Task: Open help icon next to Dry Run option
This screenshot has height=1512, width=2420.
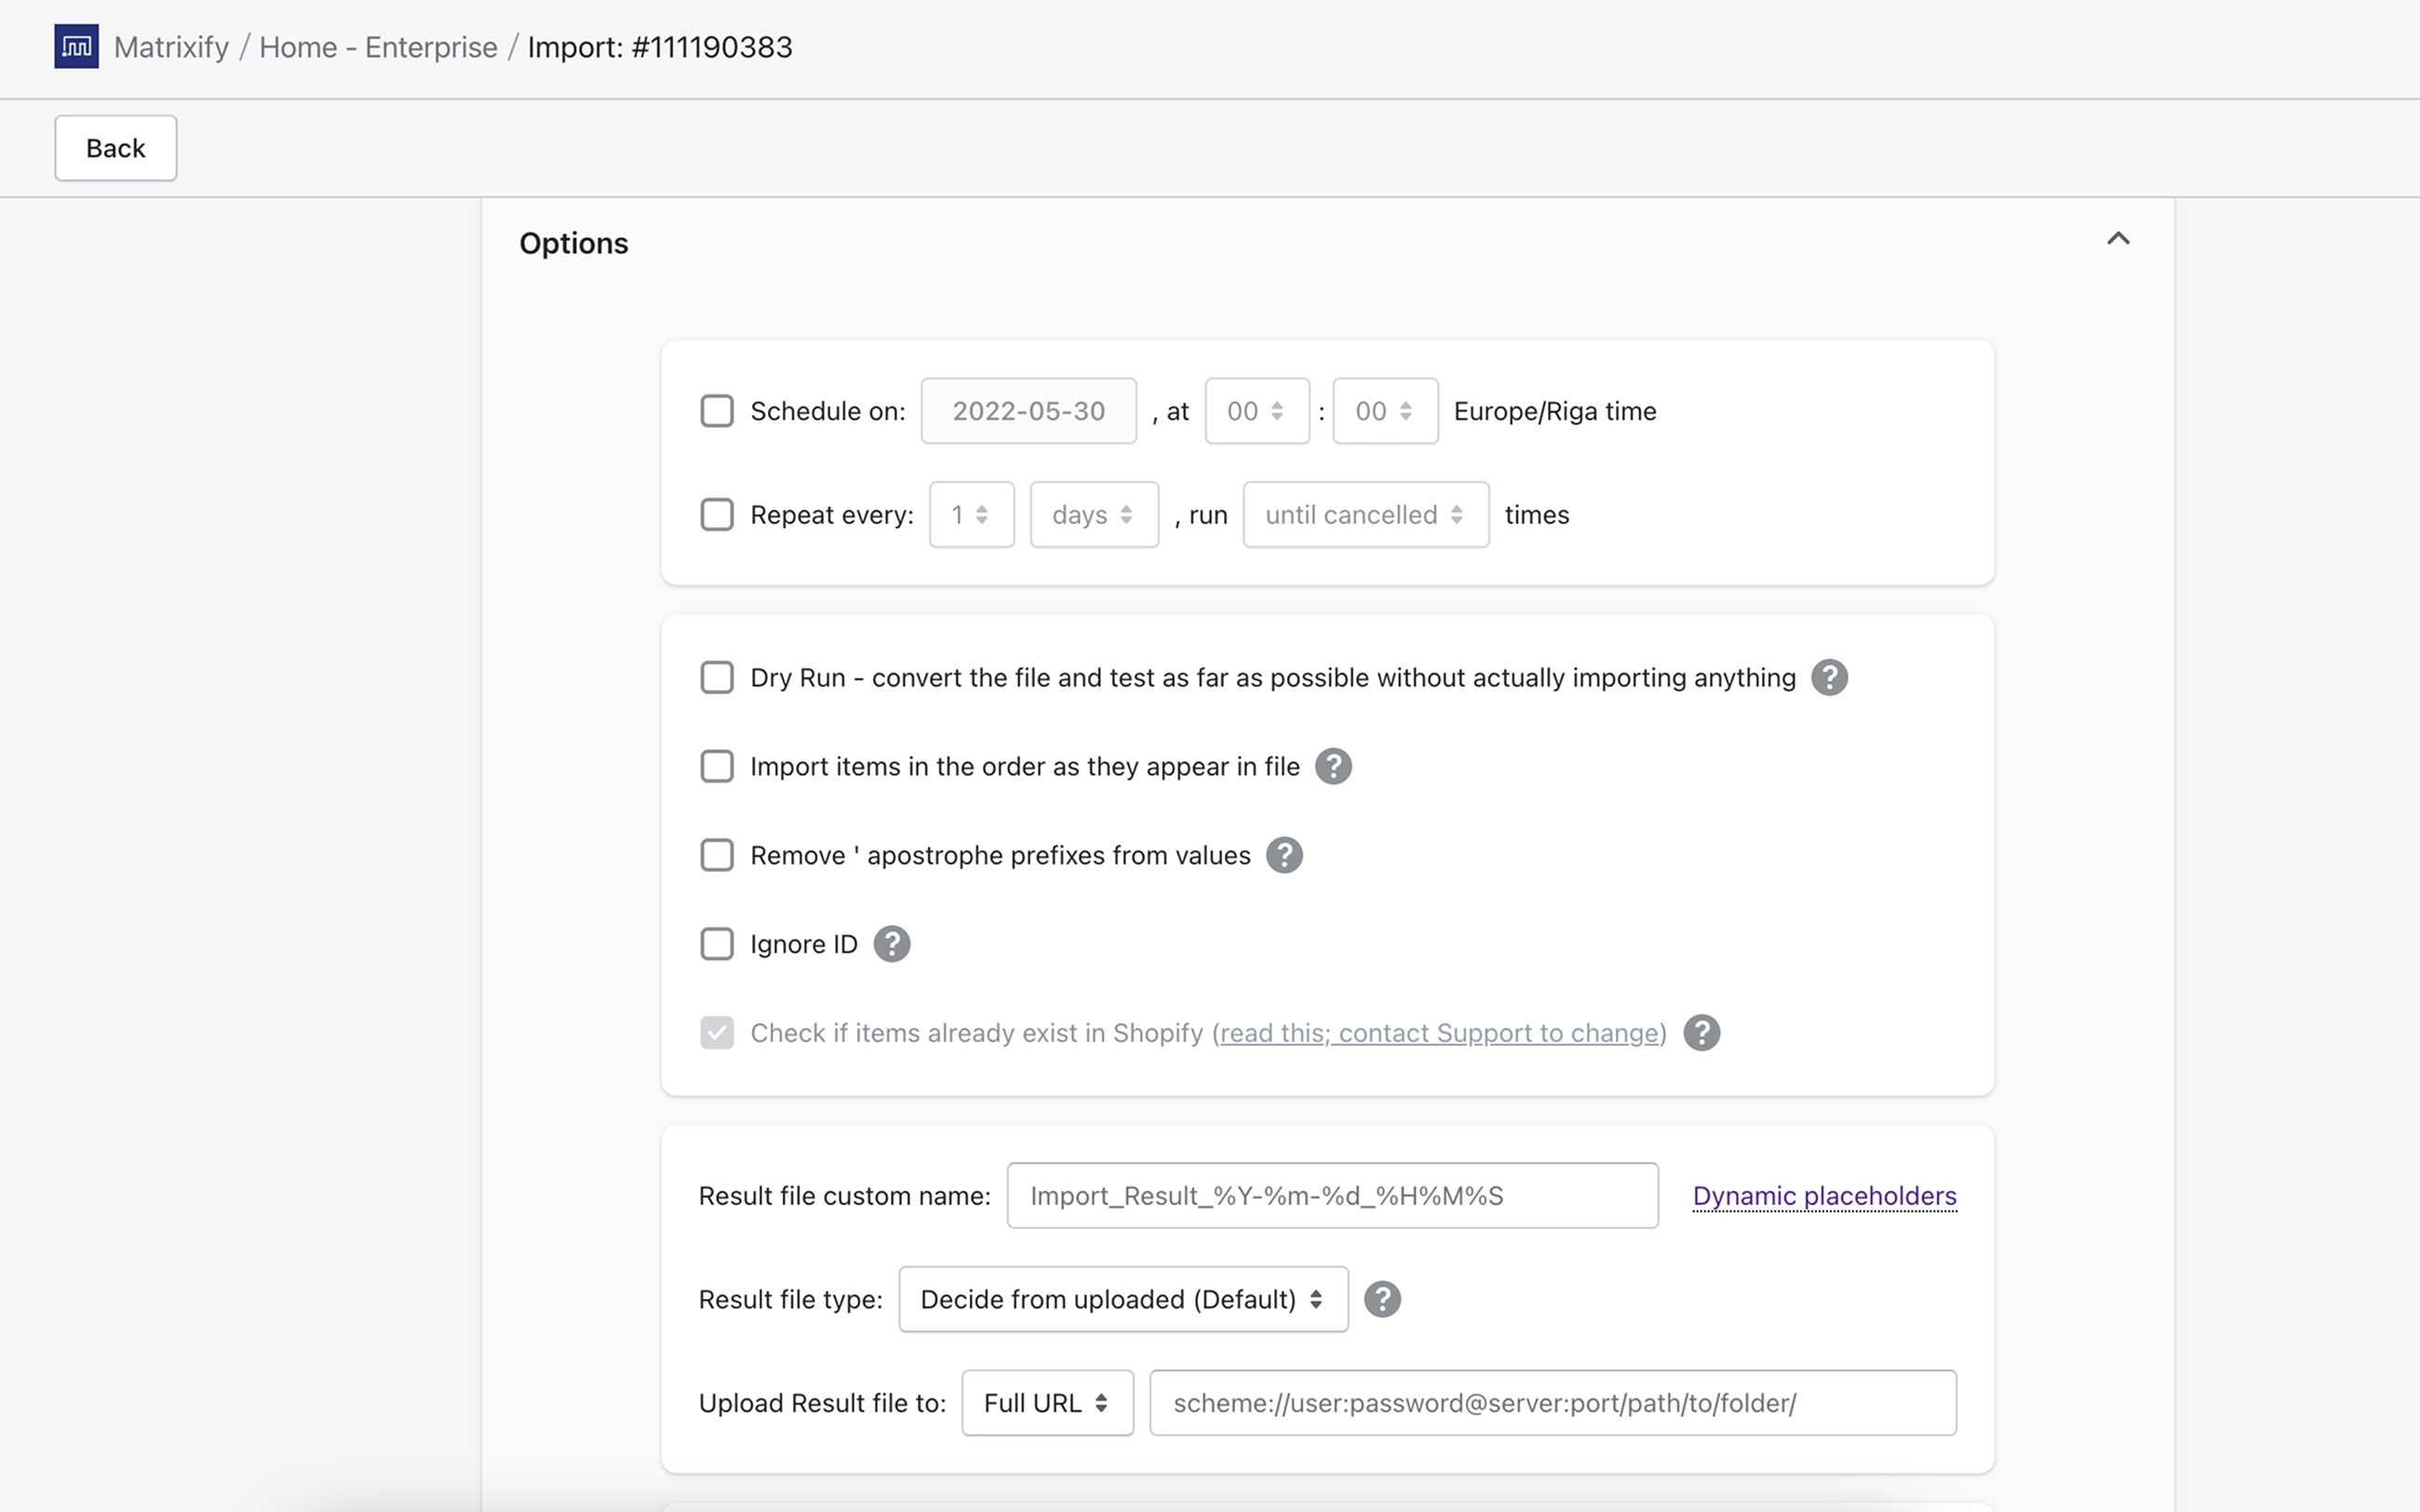Action: pos(1829,677)
